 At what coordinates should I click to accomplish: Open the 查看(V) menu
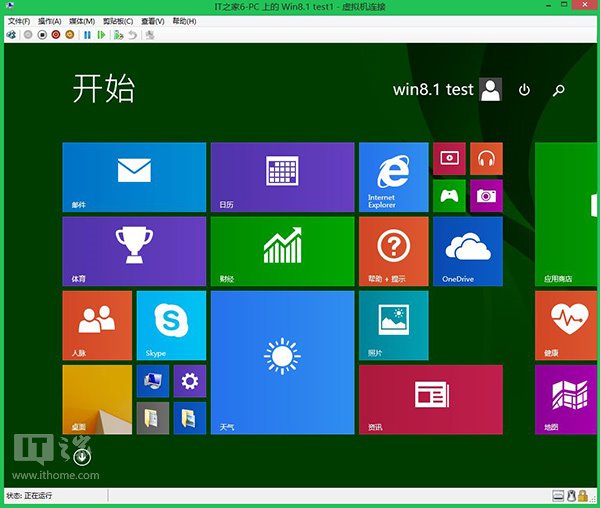point(153,21)
